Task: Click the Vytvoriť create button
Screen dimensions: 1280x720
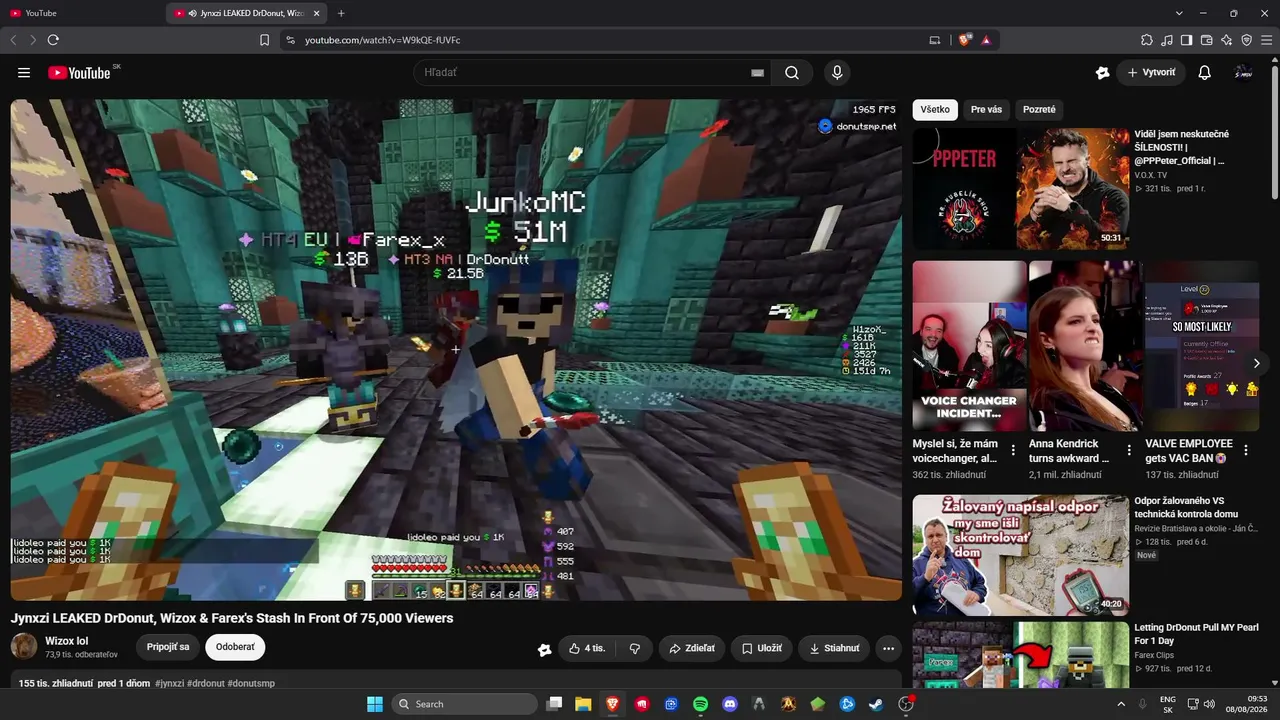Action: point(1151,73)
